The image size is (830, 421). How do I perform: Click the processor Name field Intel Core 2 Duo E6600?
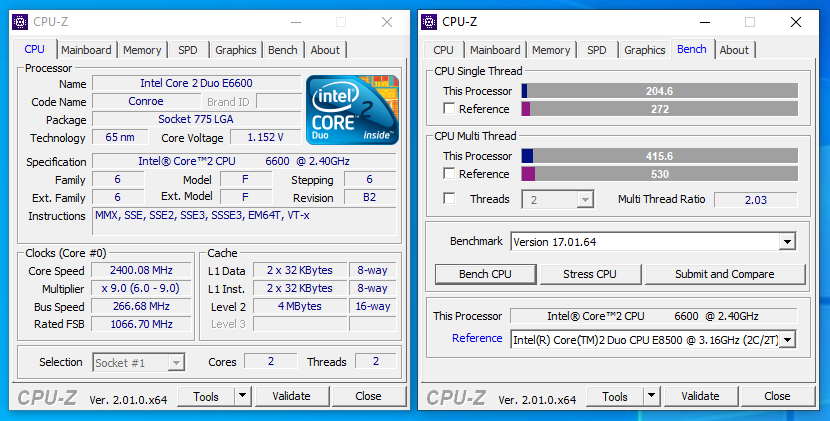196,83
